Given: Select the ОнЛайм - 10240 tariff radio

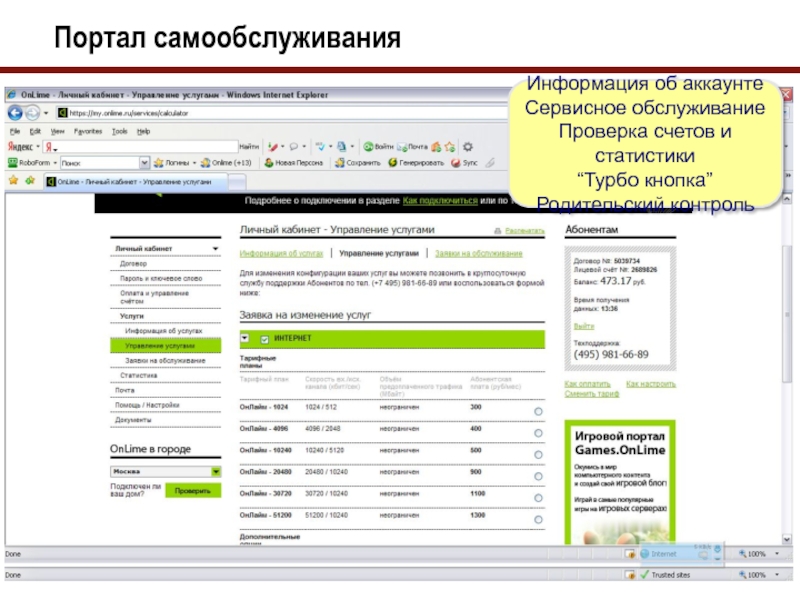Looking at the screenshot, I should coord(538,455).
